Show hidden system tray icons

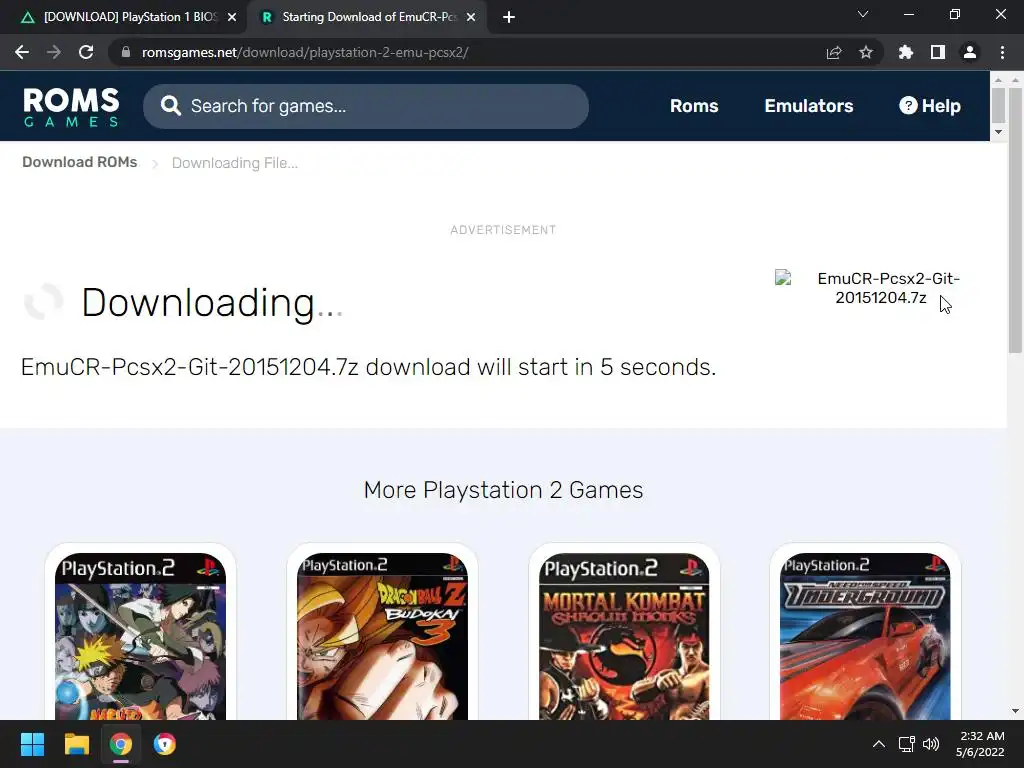click(879, 744)
